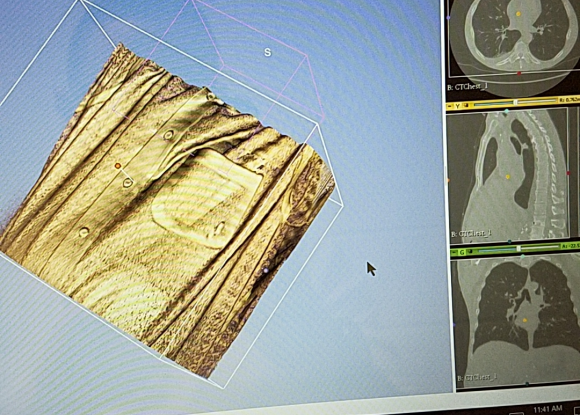Click the G view label on green bar

[x=462, y=252]
